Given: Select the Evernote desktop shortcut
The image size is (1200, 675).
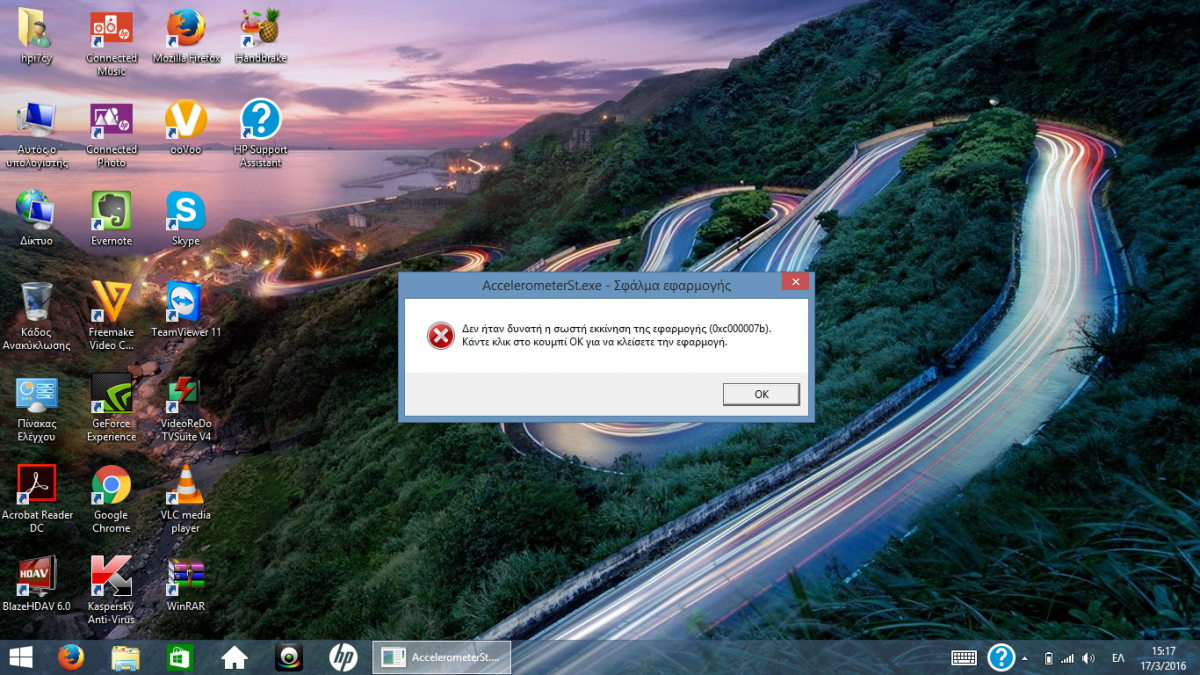Looking at the screenshot, I should 111,218.
